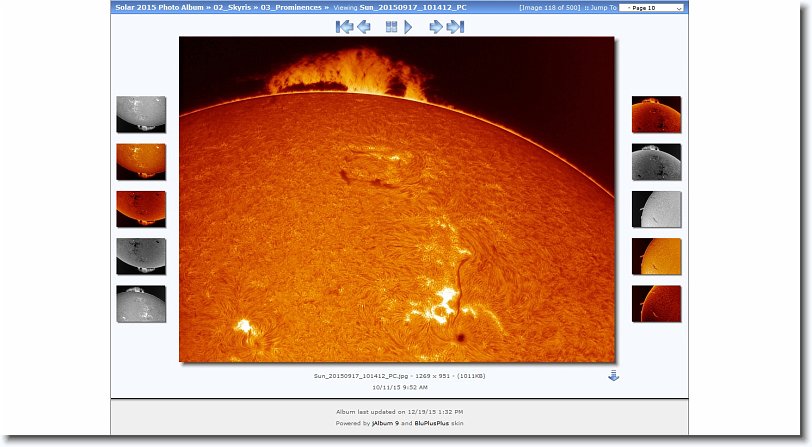
Task: Go to the previous image arrow
Action: pyautogui.click(x=364, y=27)
